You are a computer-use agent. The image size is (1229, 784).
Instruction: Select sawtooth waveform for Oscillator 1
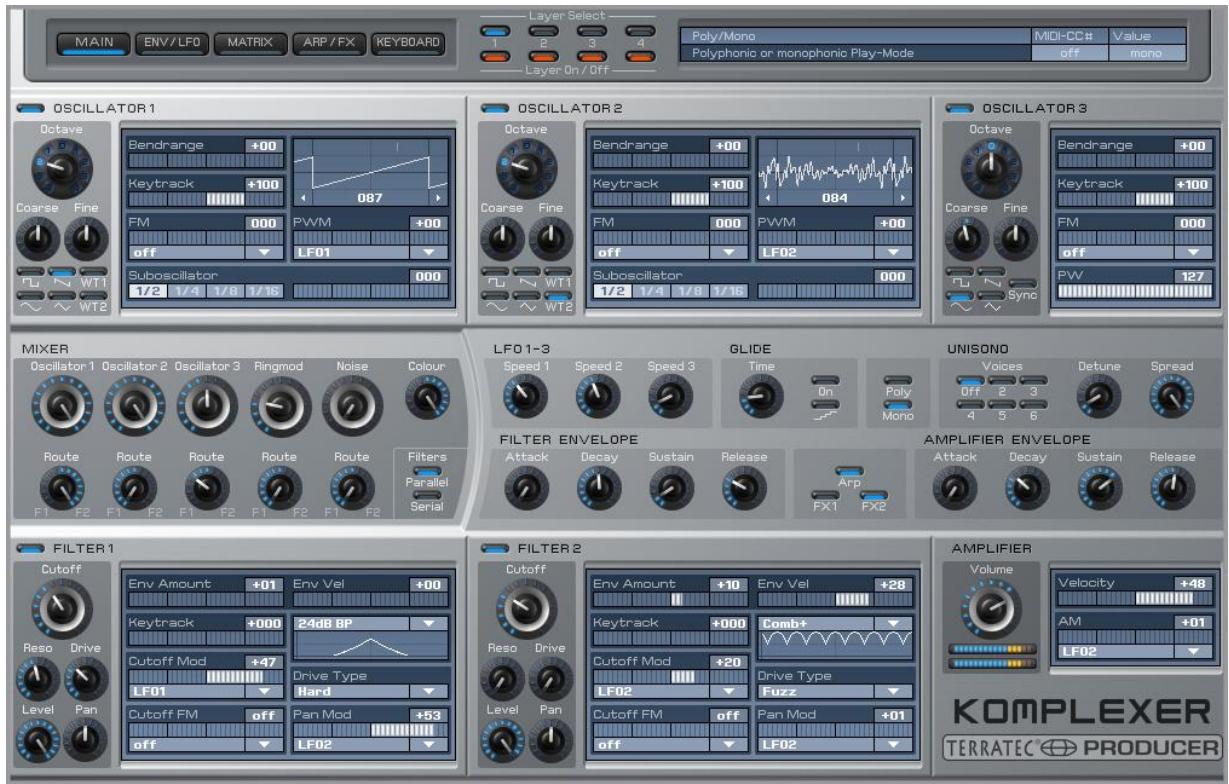tap(62, 272)
